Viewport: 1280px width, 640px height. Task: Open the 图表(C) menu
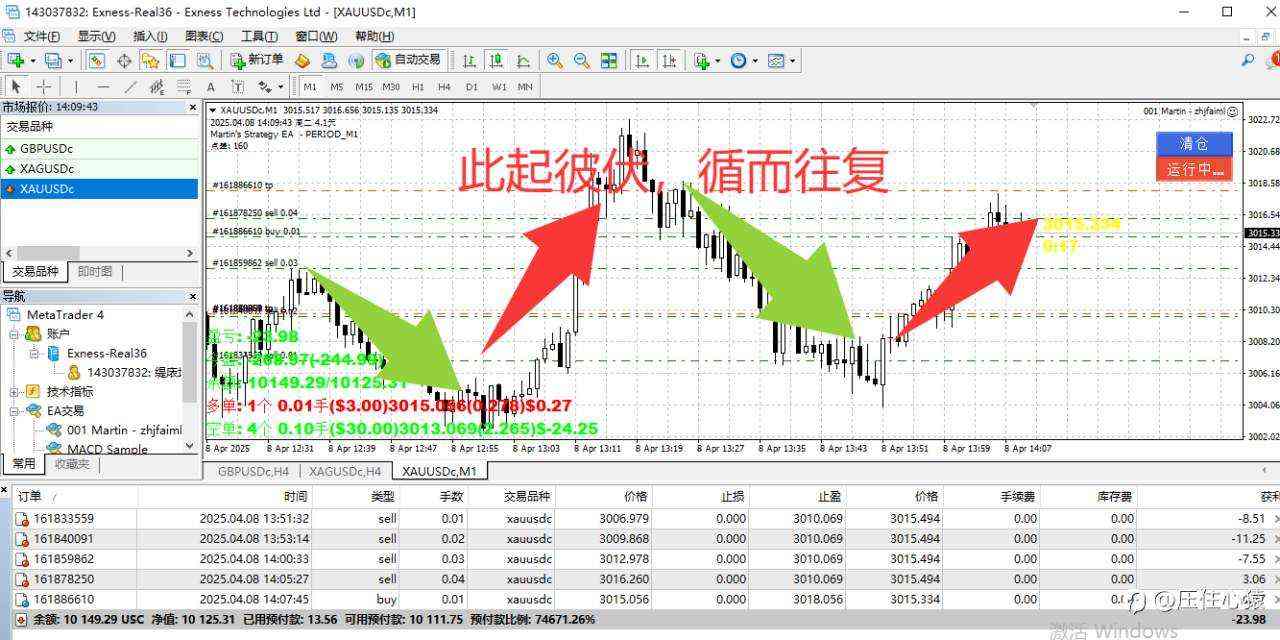[x=204, y=36]
